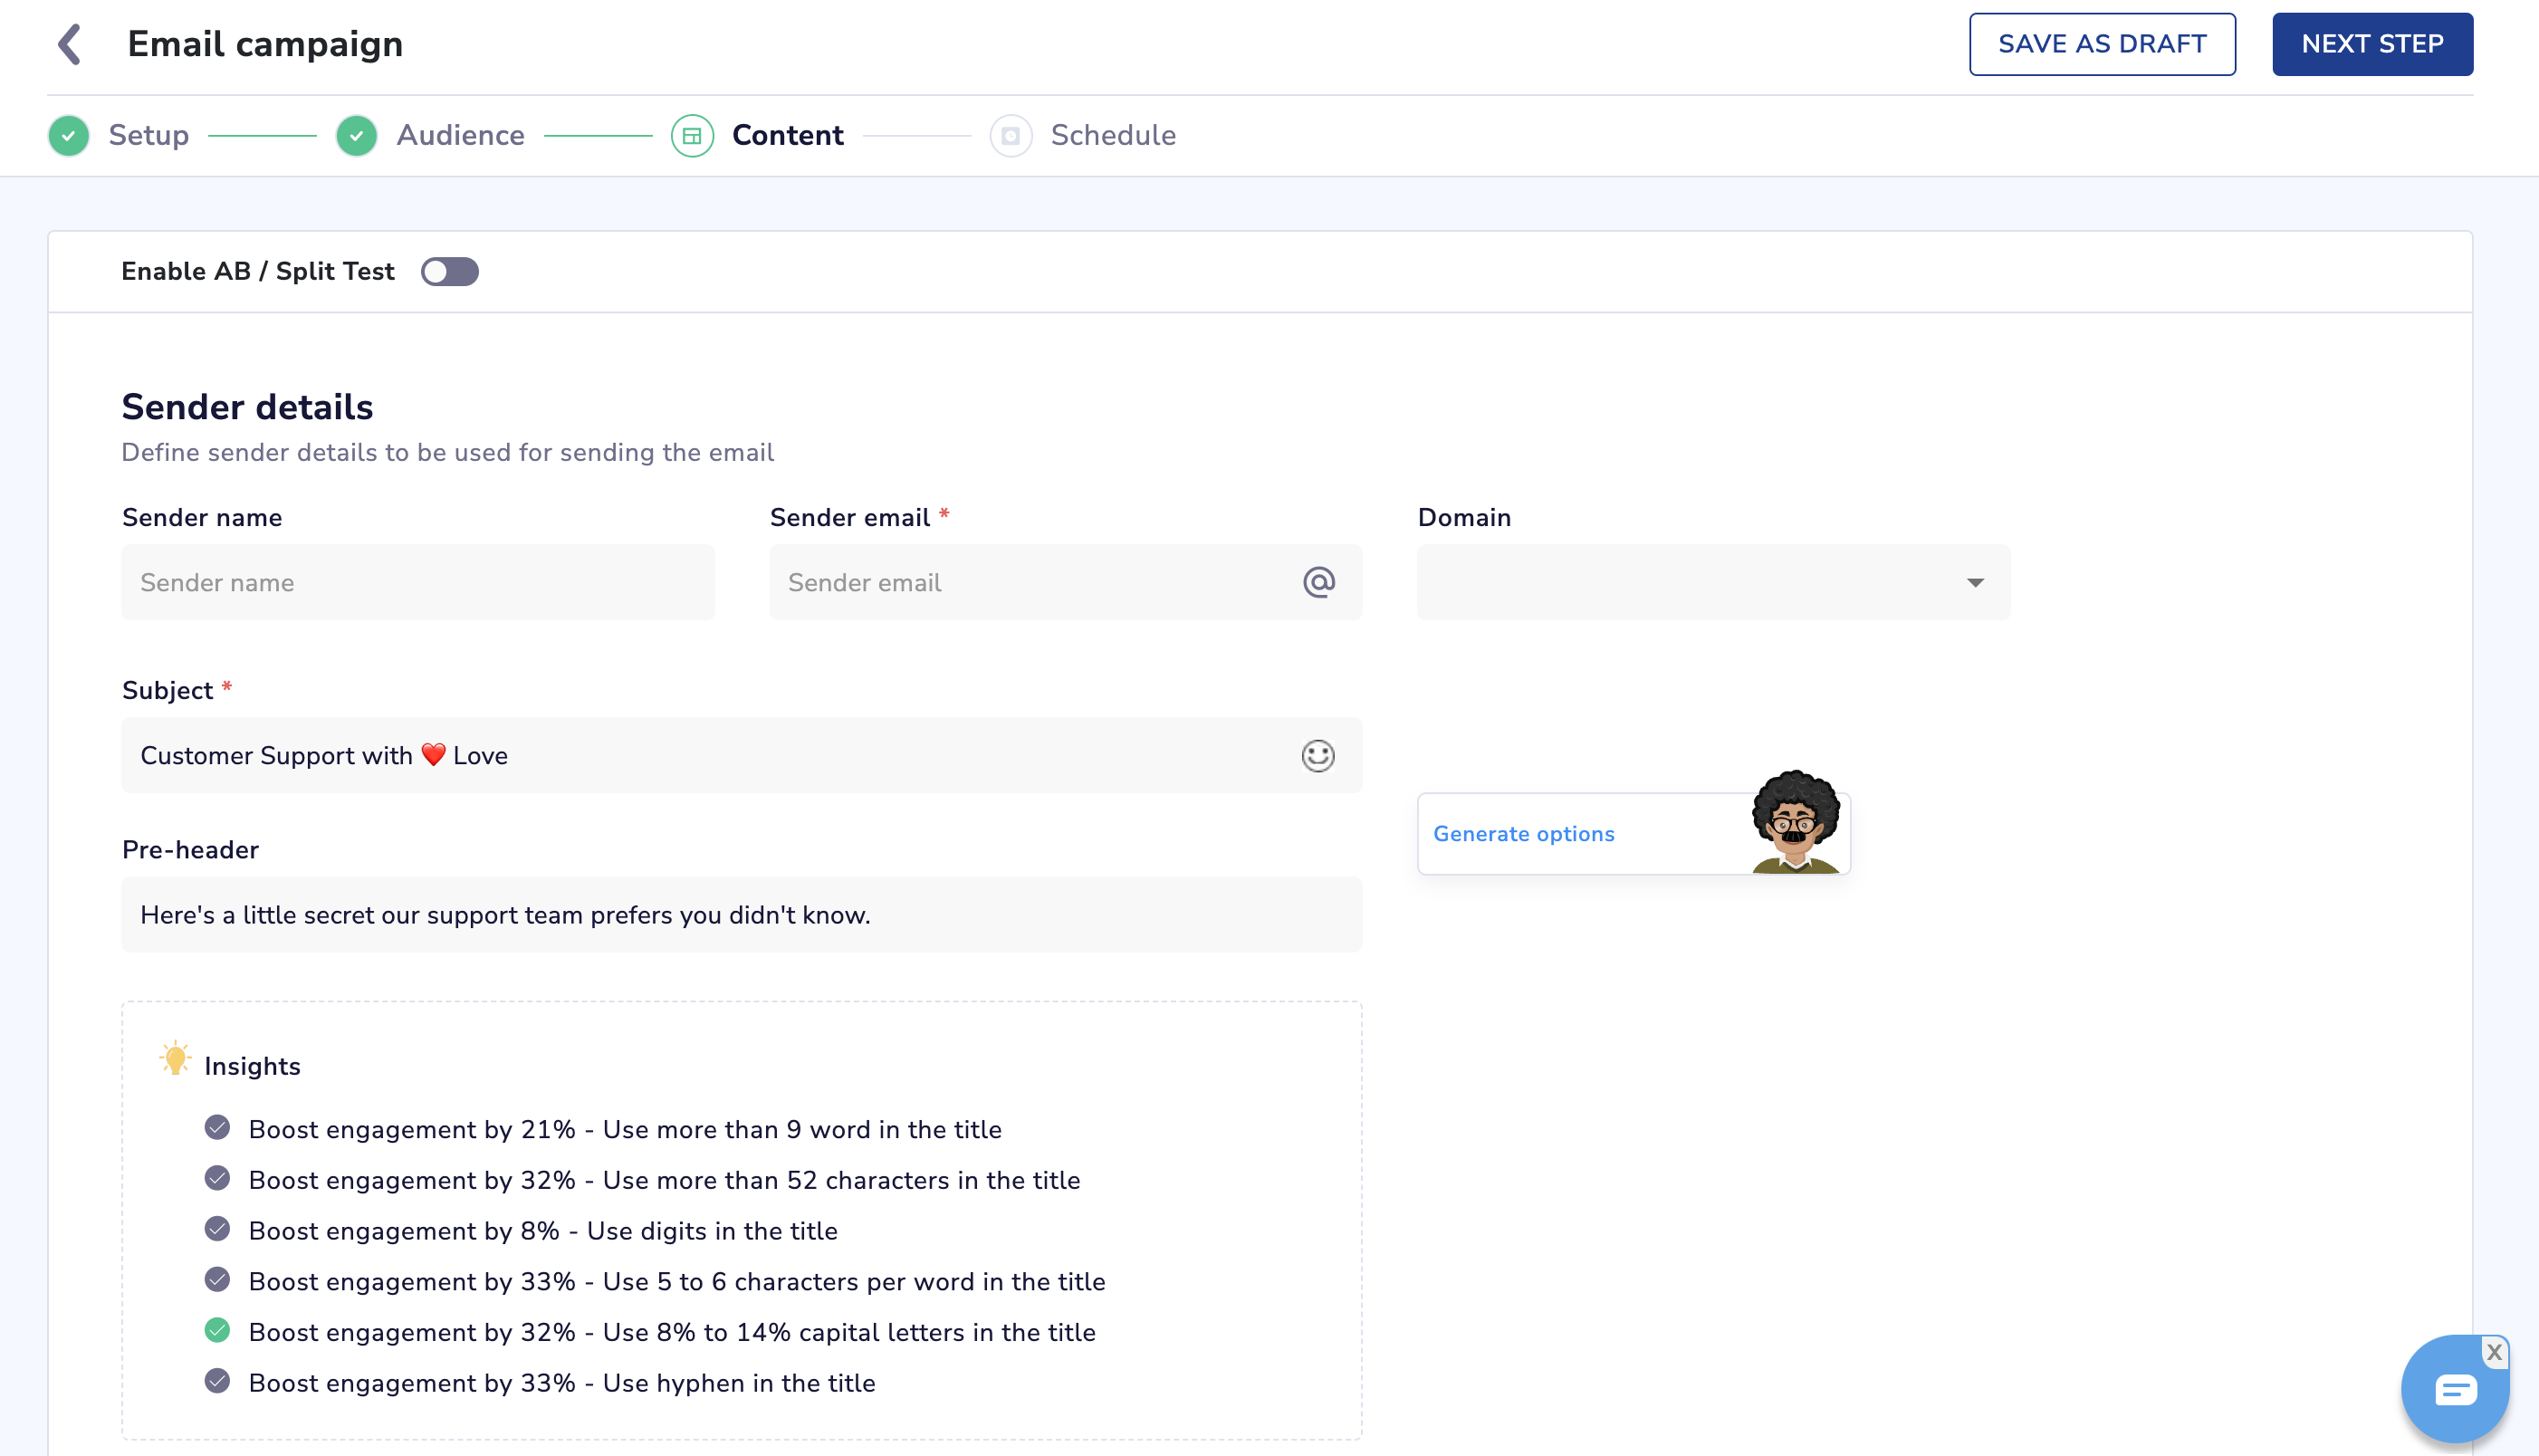Click check icon for hyphen insight

pos(217,1382)
